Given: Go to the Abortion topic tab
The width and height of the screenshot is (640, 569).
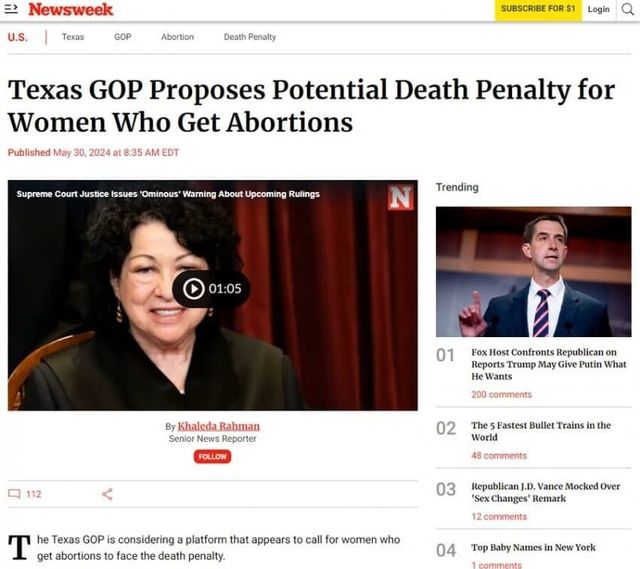Looking at the screenshot, I should [178, 37].
